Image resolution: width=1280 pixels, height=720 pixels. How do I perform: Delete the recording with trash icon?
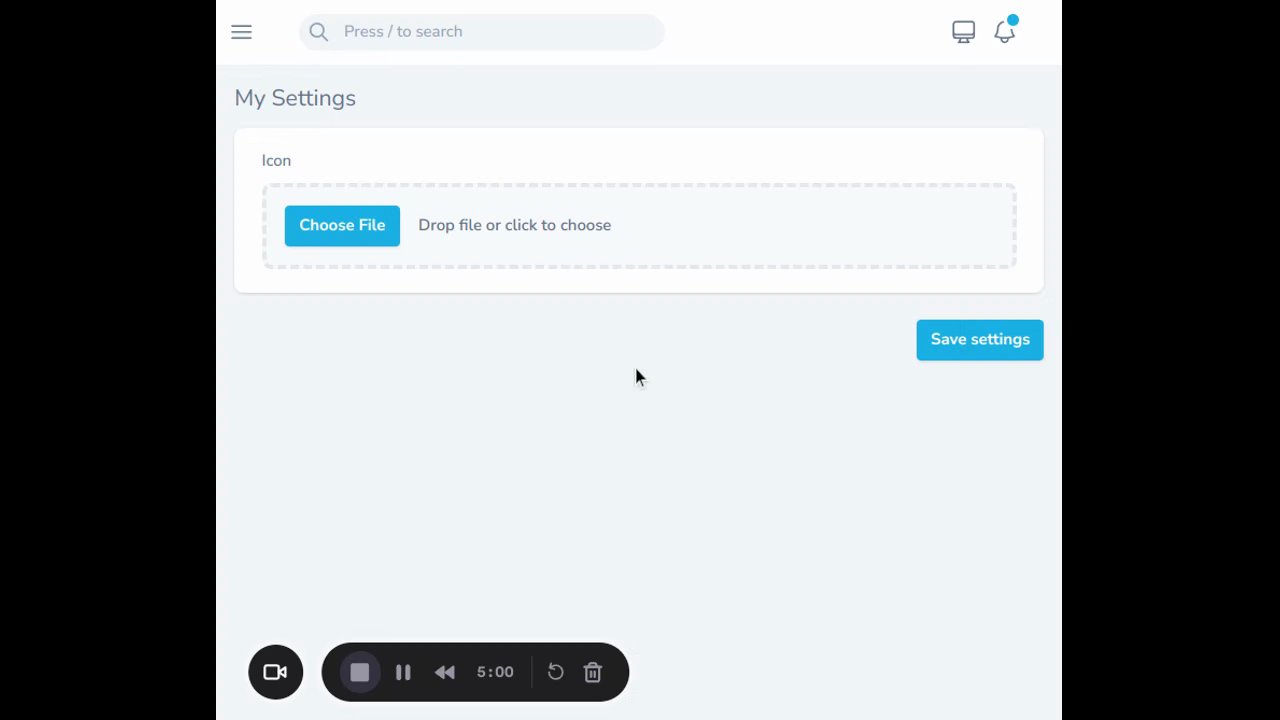pos(593,672)
